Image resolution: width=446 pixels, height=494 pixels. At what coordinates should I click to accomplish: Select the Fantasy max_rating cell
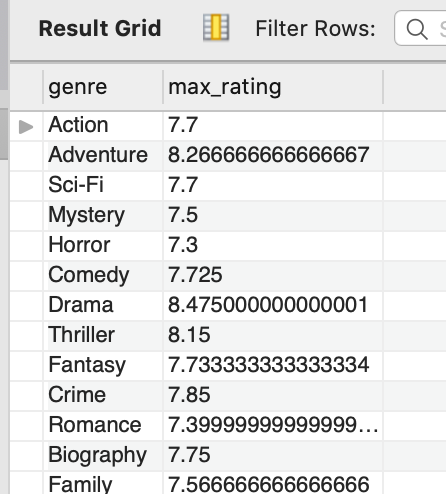(273, 365)
